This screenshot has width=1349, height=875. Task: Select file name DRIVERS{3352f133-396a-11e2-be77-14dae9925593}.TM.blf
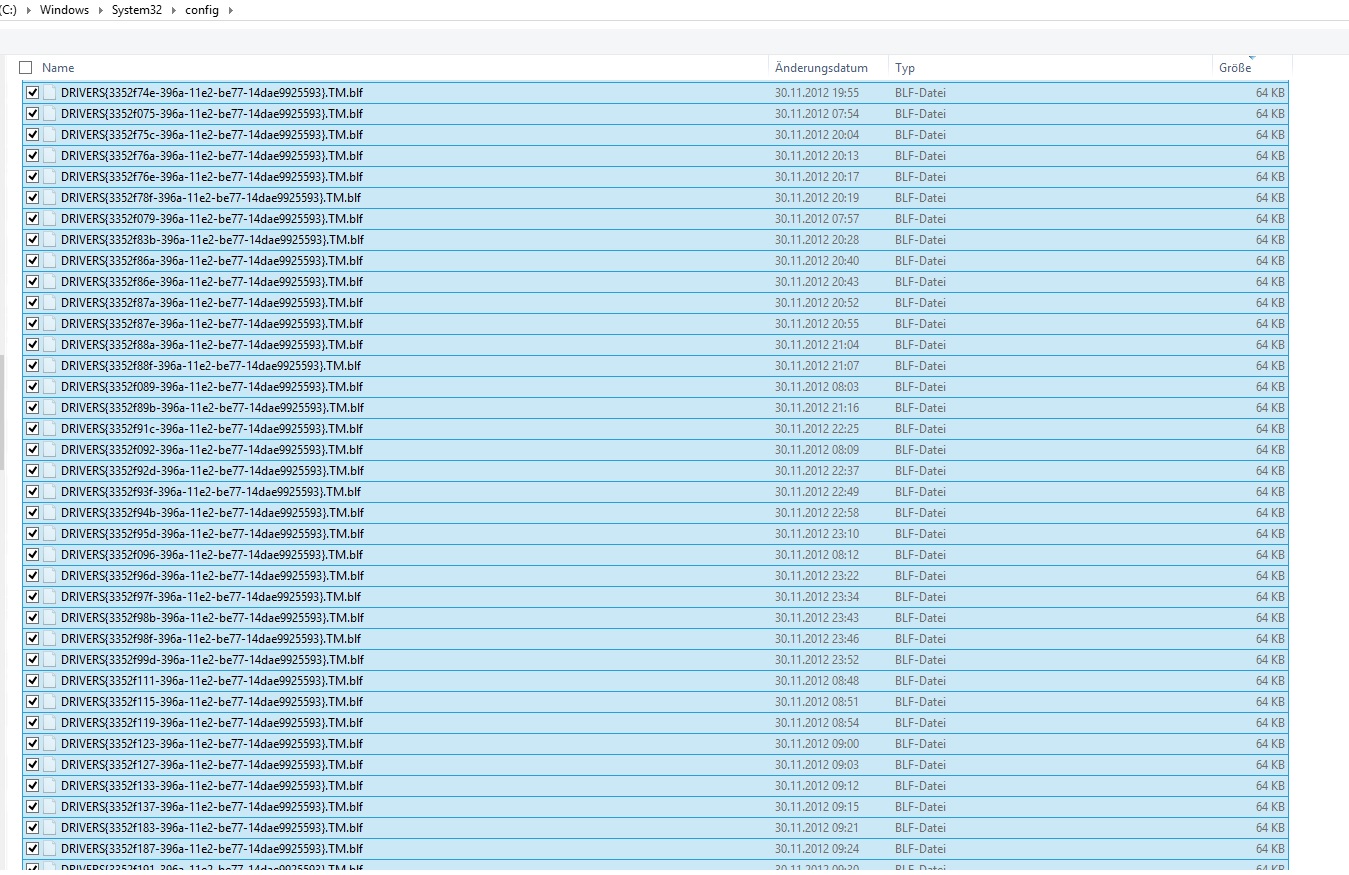[x=212, y=786]
